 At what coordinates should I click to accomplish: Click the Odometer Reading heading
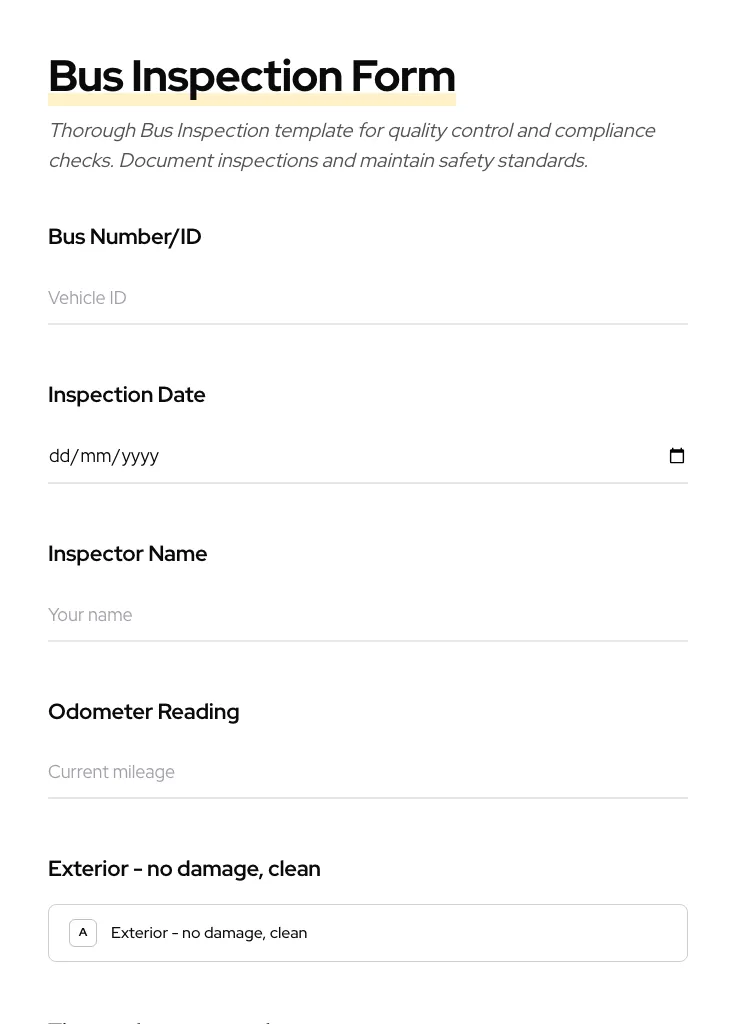pyautogui.click(x=143, y=711)
